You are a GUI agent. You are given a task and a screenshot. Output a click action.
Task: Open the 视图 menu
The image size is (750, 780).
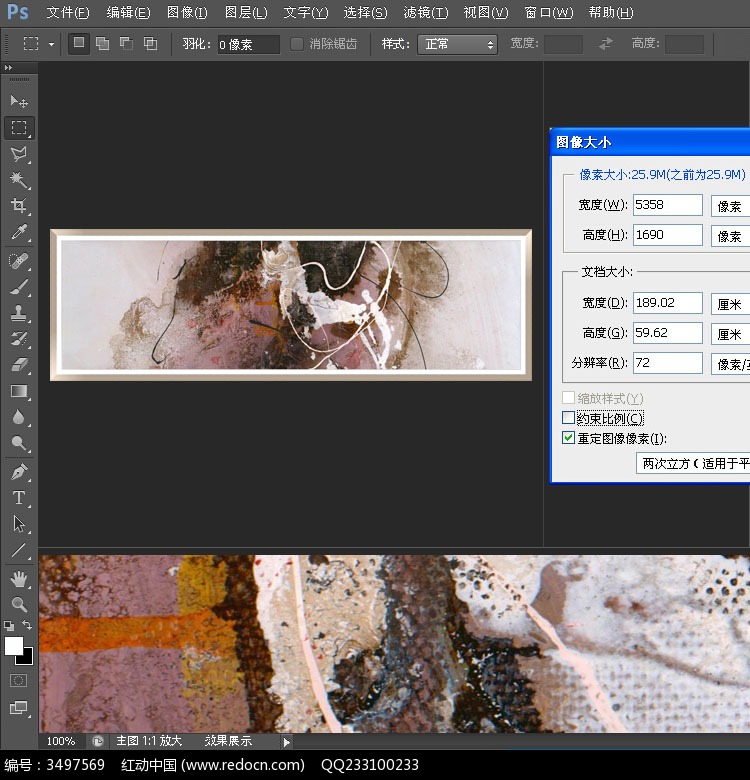[x=485, y=12]
